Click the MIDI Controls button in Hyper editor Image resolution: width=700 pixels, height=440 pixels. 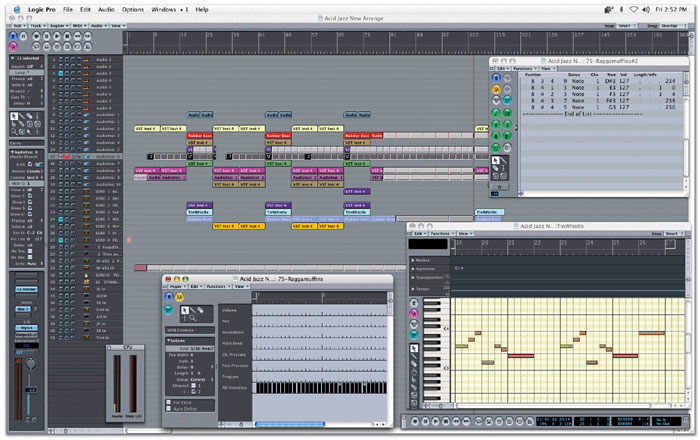[190, 330]
